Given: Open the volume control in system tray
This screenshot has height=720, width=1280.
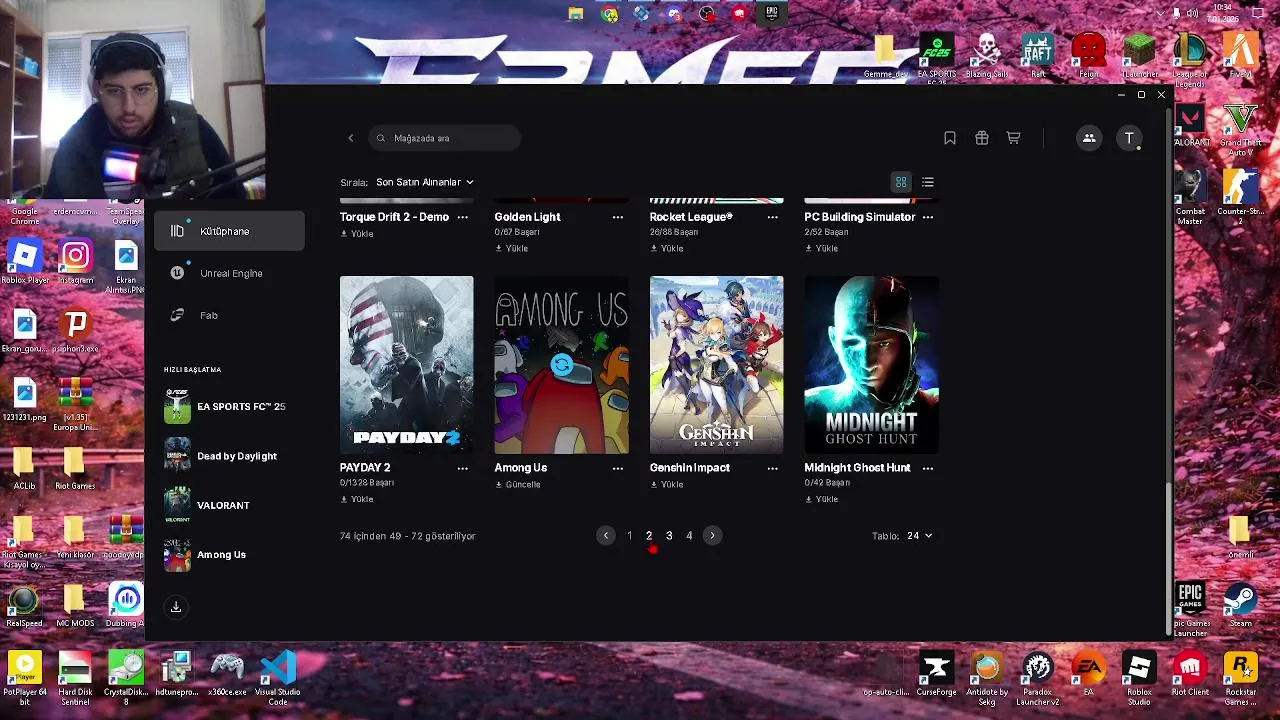Looking at the screenshot, I should click(1192, 13).
